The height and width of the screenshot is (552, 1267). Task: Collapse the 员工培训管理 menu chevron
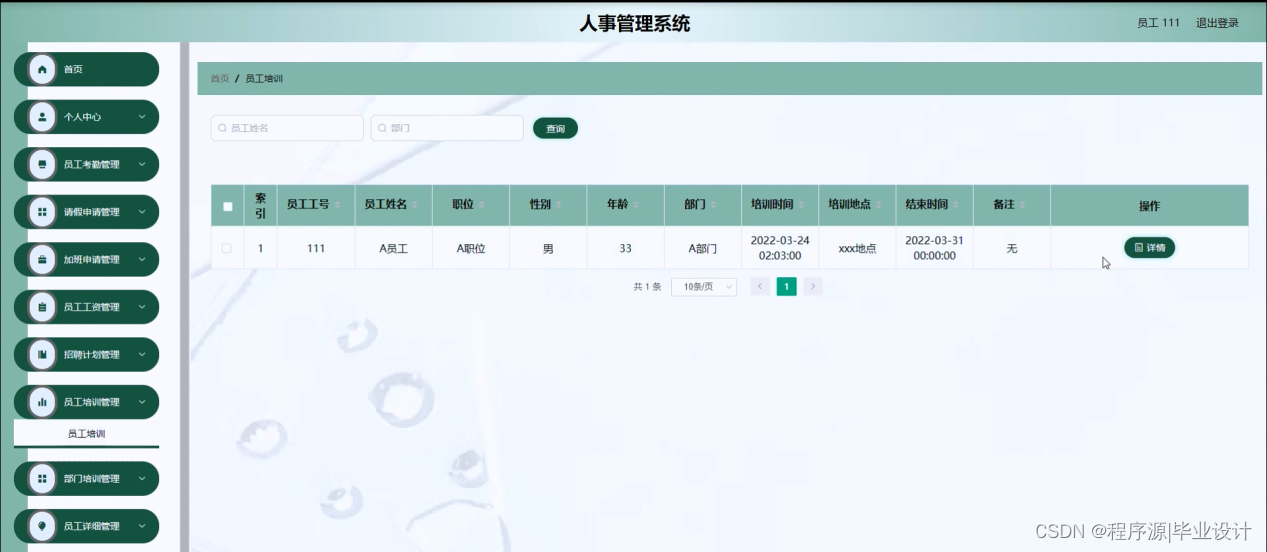coord(142,402)
